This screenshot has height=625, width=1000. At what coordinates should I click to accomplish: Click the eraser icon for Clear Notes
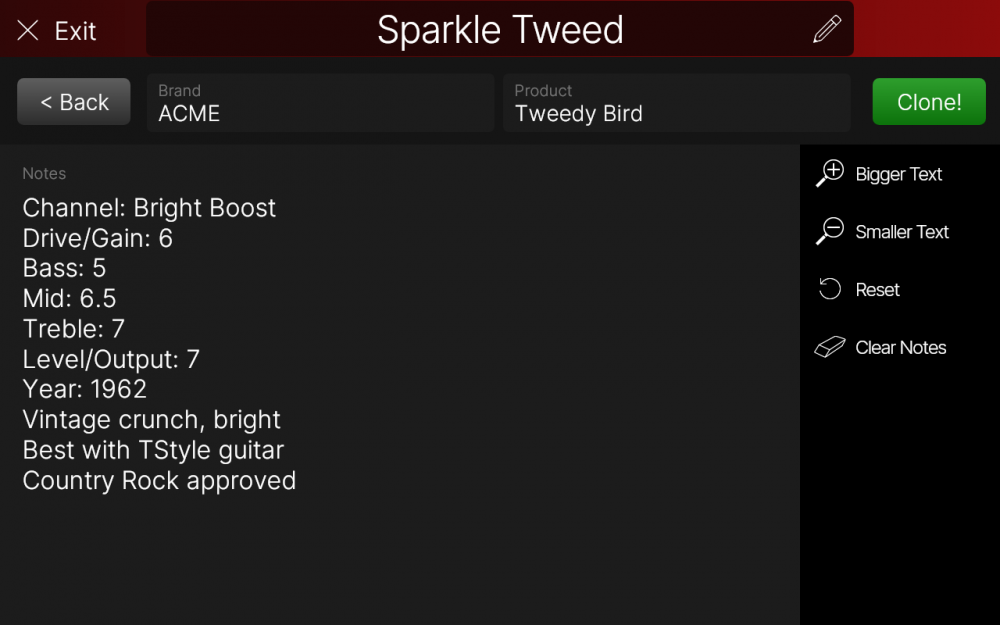(830, 347)
